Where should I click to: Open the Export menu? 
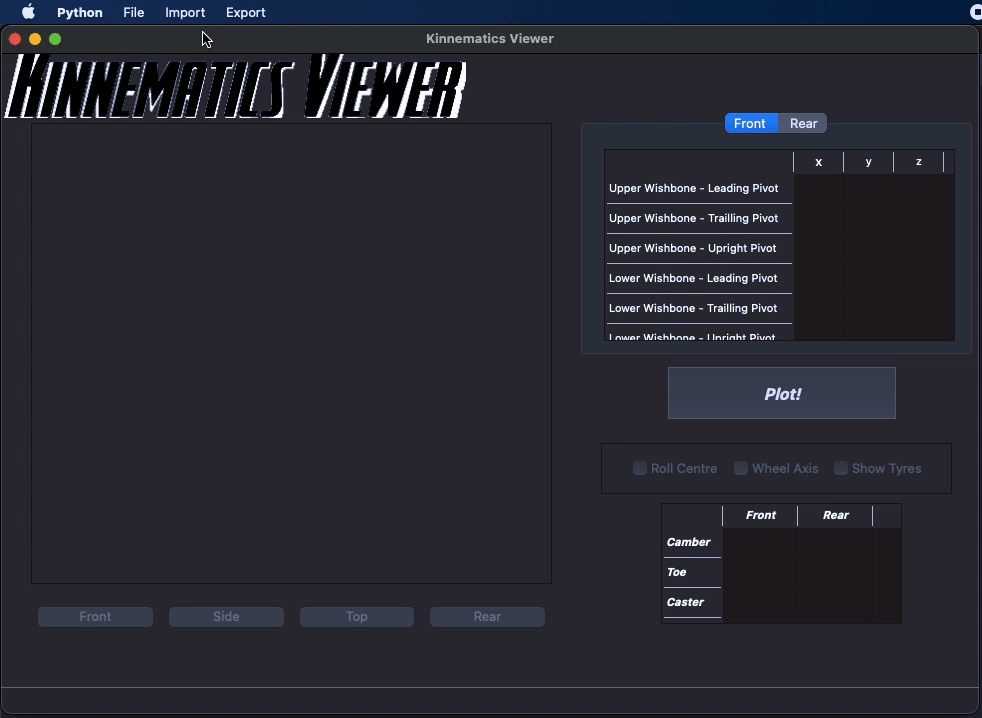click(x=245, y=12)
